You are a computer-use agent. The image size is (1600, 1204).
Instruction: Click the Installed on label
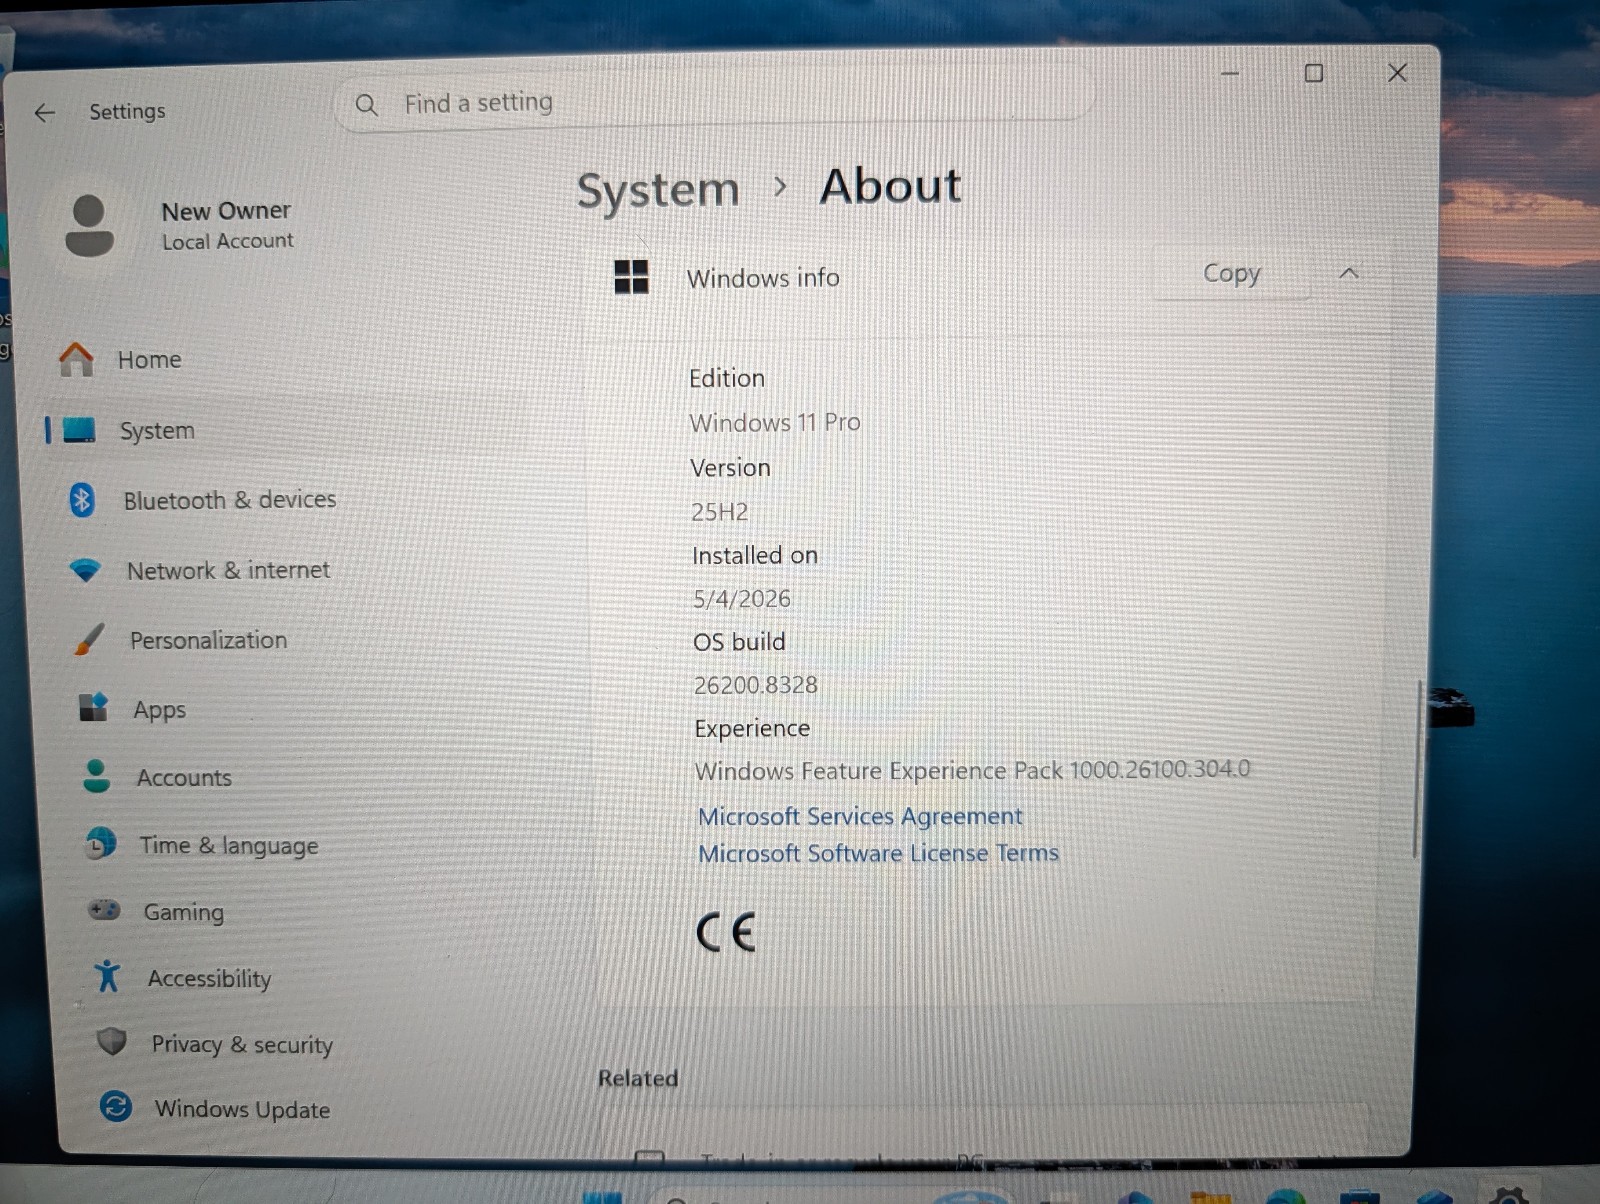[755, 555]
